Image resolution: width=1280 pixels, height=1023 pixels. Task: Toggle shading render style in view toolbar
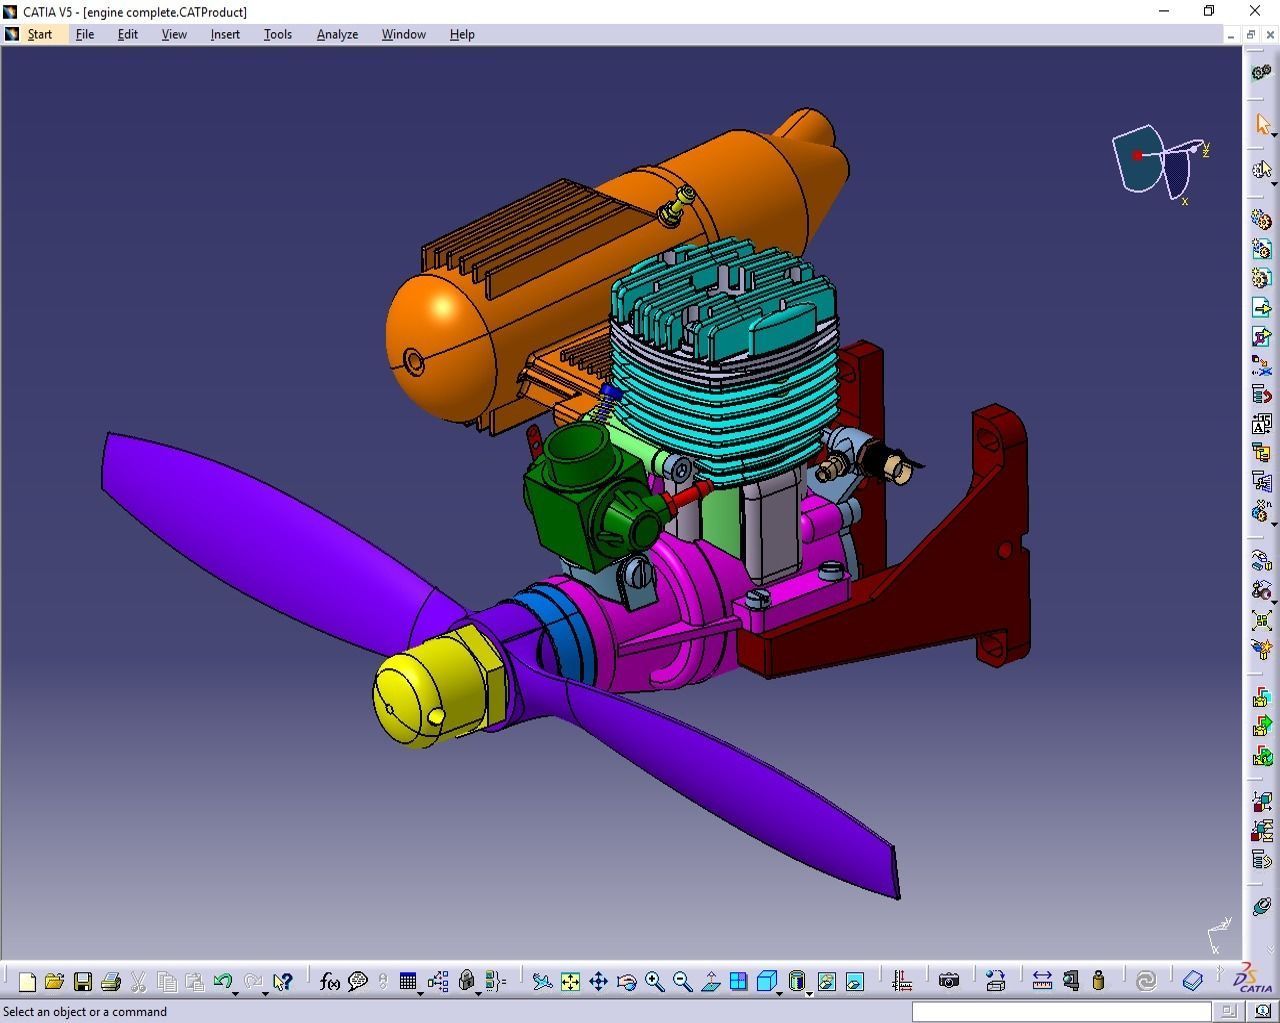coord(797,981)
